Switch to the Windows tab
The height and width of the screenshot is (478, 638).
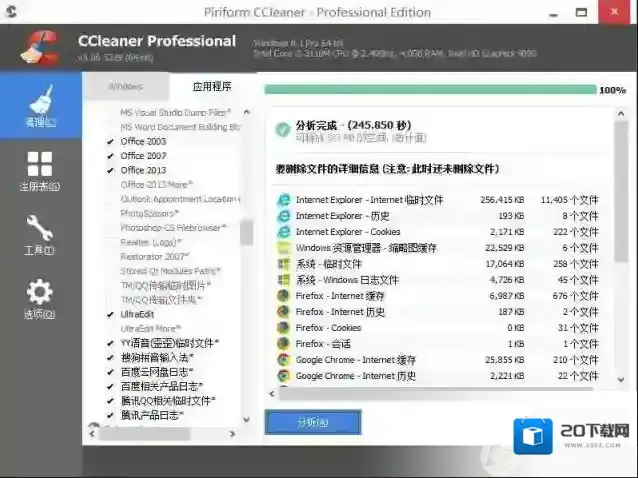[x=126, y=86]
